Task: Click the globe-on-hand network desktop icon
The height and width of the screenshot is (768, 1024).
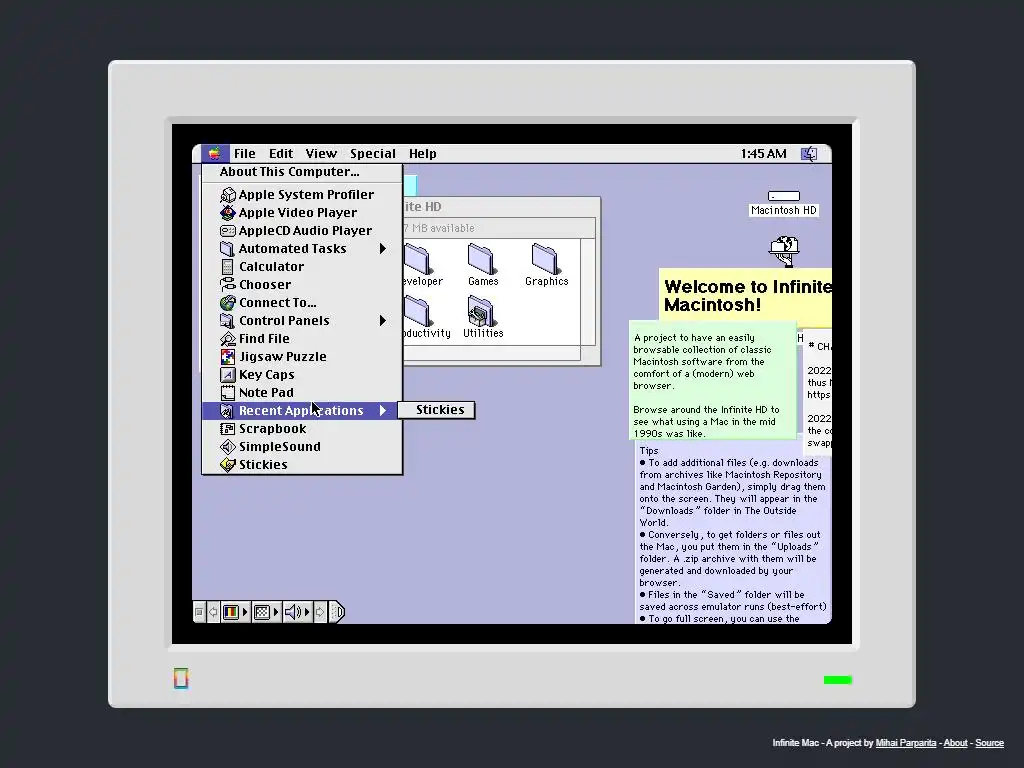Action: pyautogui.click(x=784, y=251)
